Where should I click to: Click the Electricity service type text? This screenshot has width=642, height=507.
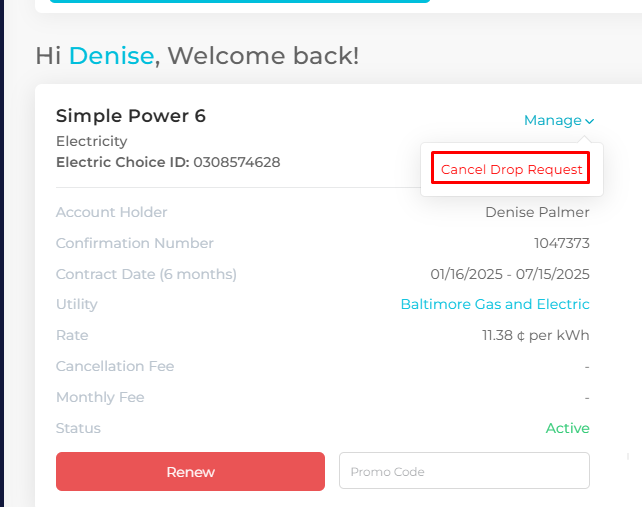coord(92,141)
